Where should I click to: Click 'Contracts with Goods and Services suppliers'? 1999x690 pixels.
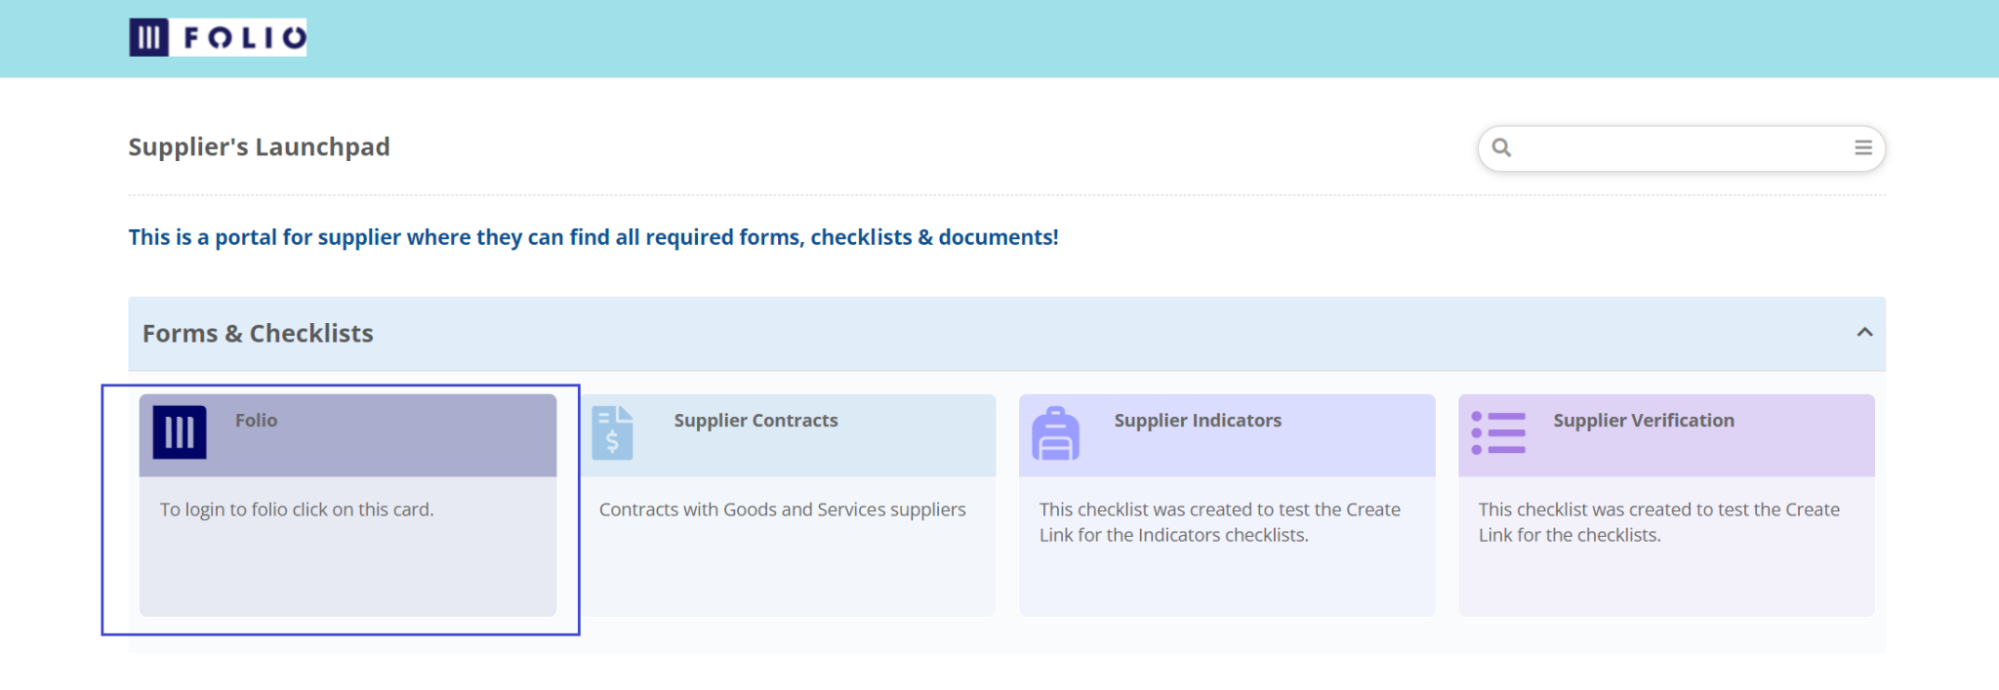point(782,510)
